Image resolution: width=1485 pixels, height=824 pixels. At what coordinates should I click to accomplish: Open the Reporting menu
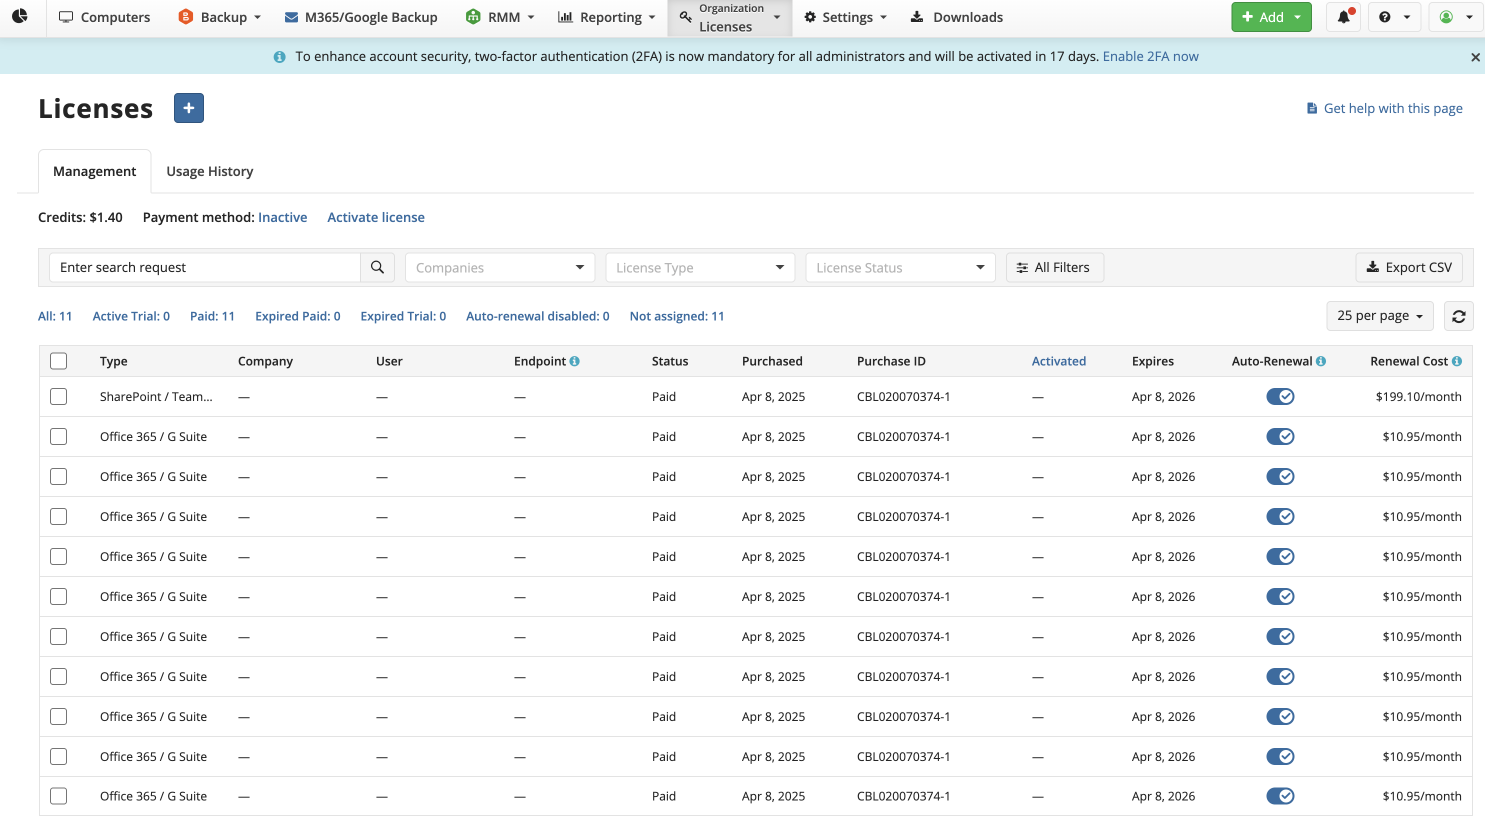tap(606, 17)
